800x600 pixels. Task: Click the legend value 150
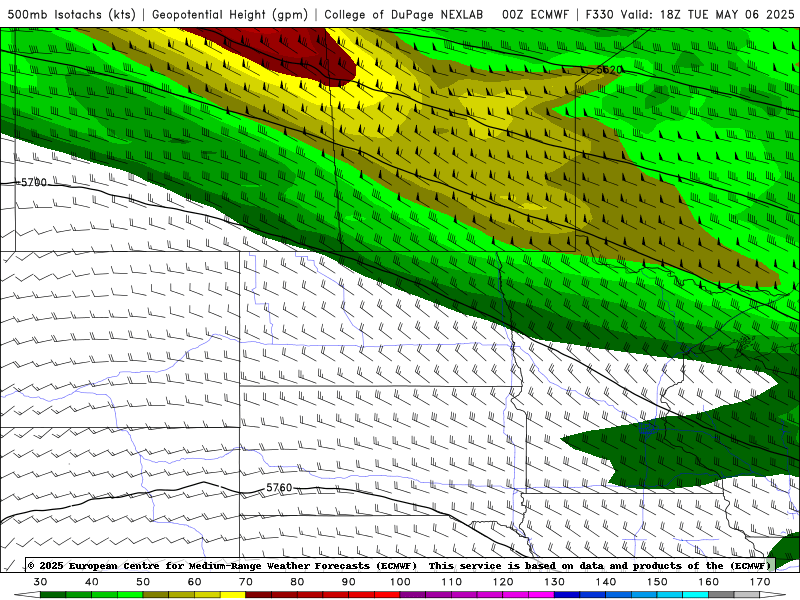[x=657, y=582]
